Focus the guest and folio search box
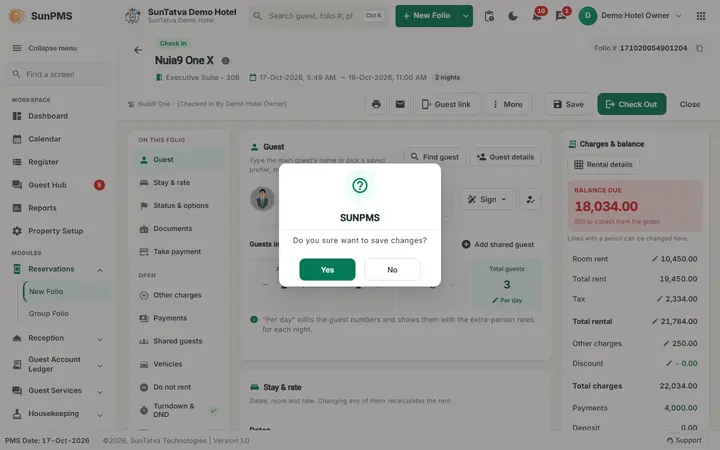Screen dimensions: 720x450 (317, 16)
